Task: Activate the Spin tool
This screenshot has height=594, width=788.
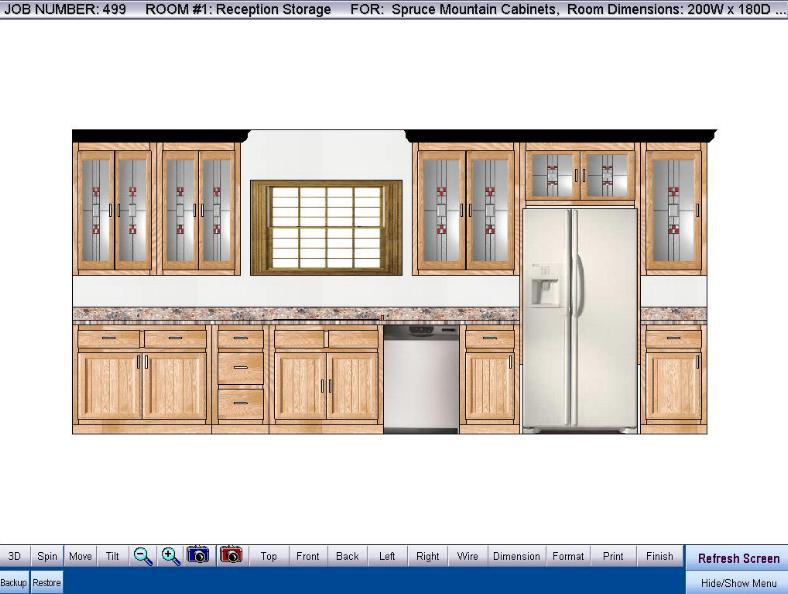Action: [x=47, y=556]
